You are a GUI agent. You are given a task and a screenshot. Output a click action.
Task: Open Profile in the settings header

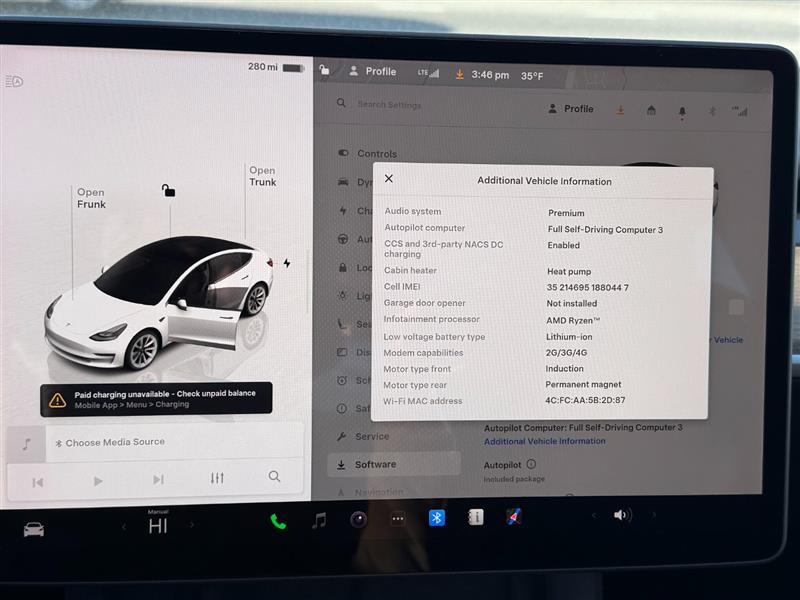point(571,109)
